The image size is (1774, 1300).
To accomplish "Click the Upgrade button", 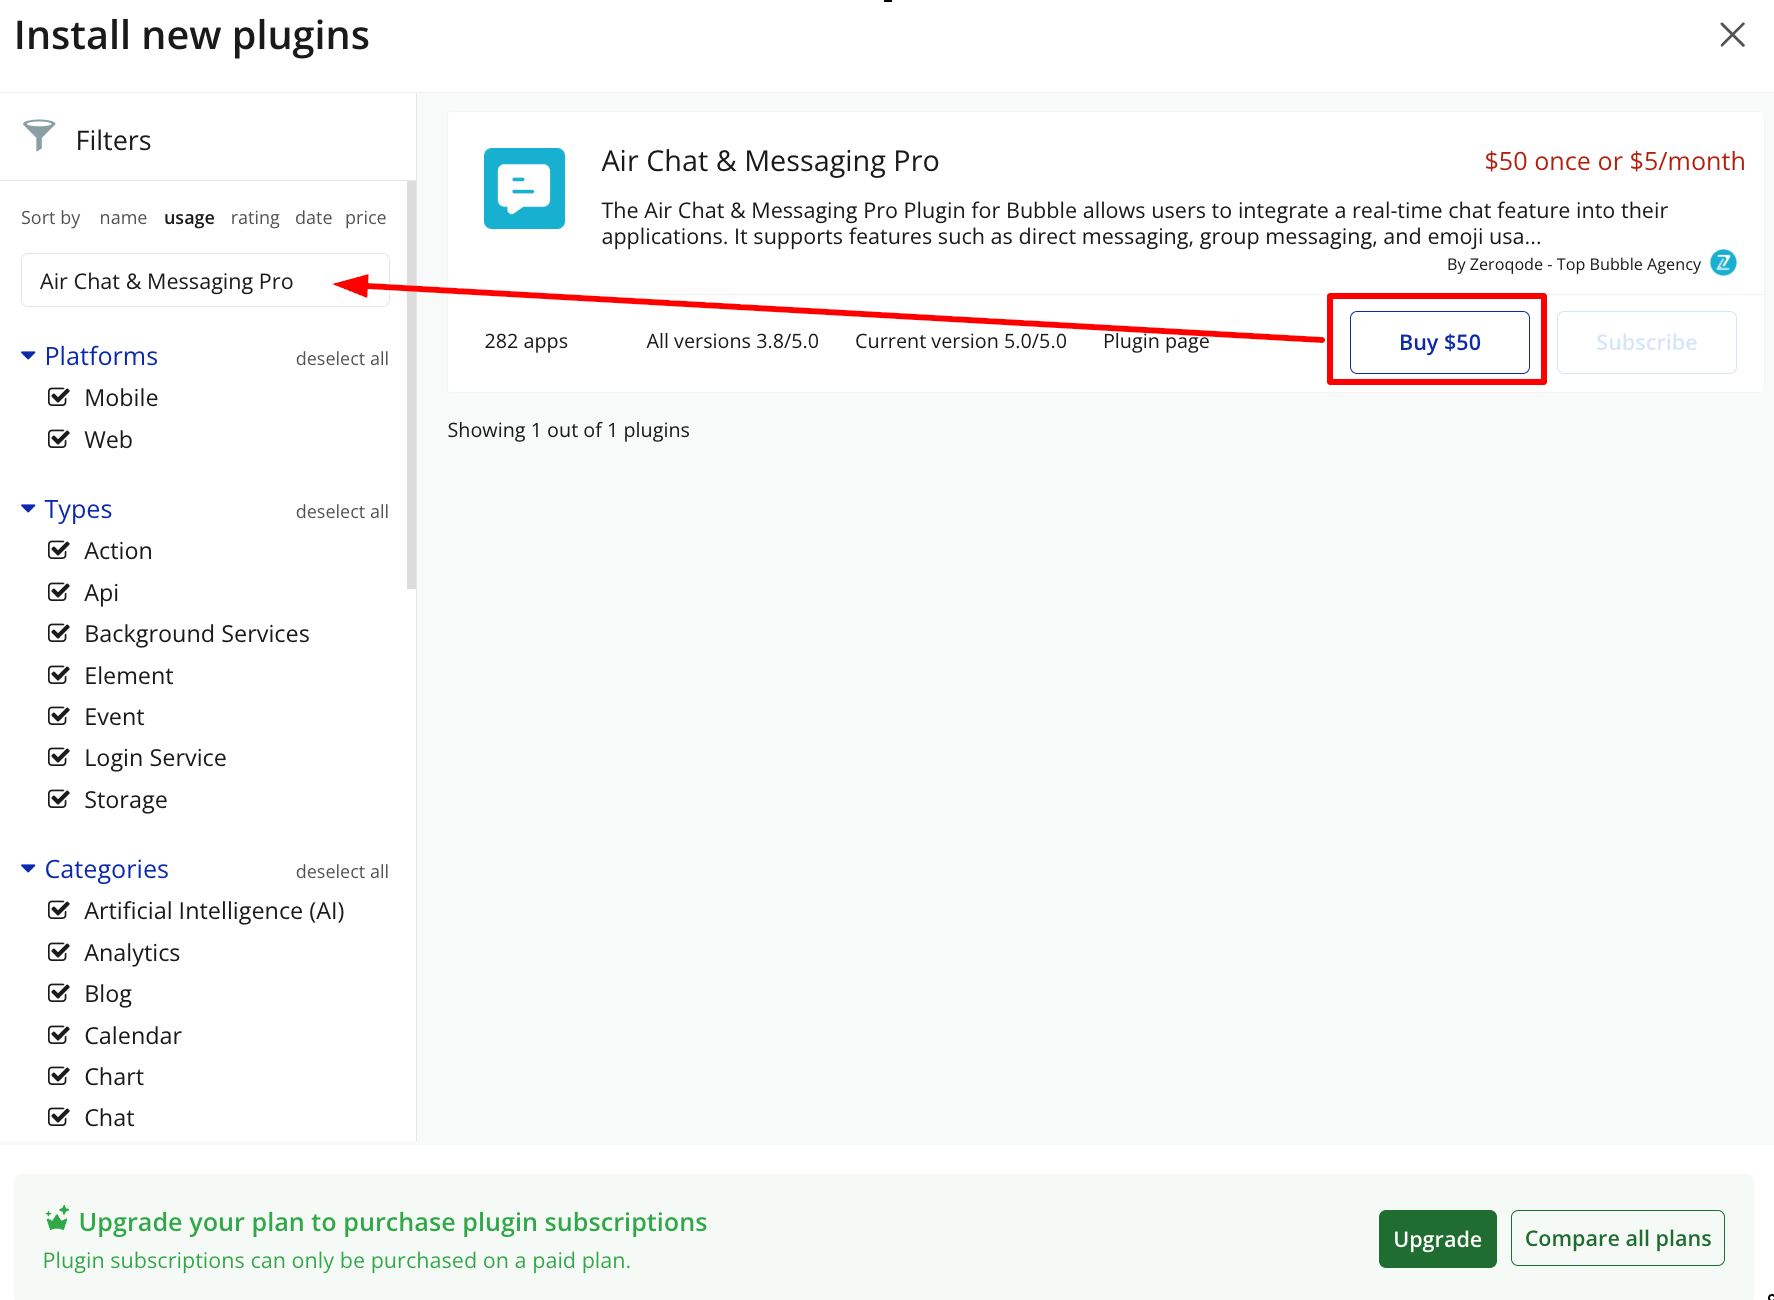I will point(1437,1239).
